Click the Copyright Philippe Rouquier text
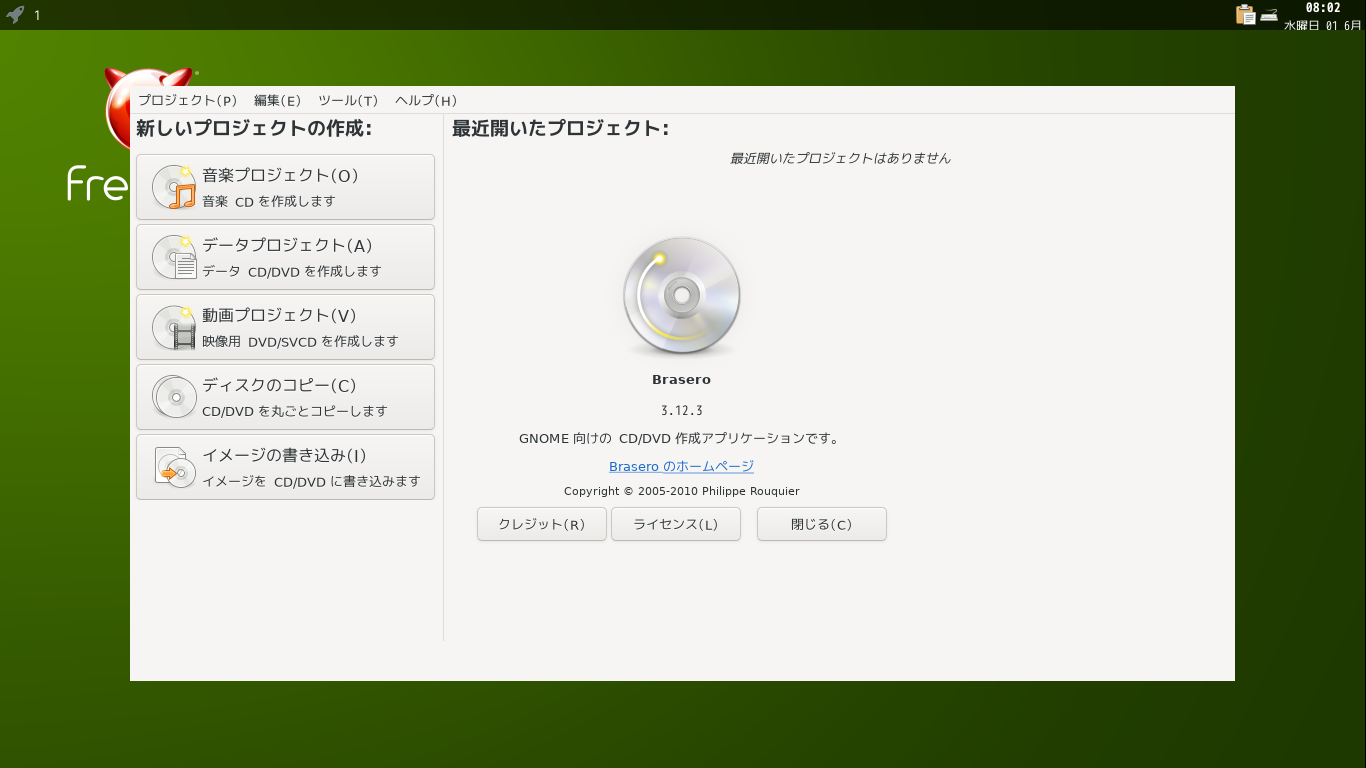The image size is (1366, 768). click(681, 491)
